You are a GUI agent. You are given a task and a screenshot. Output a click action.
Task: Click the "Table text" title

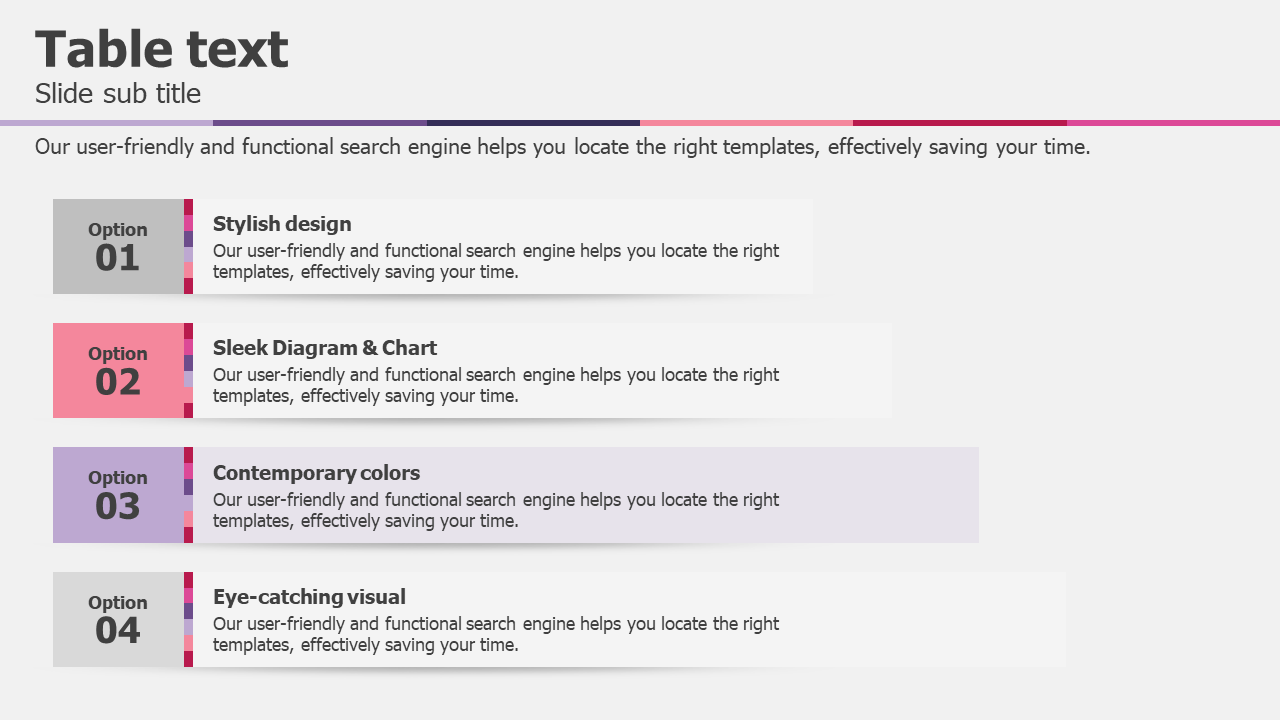click(162, 50)
